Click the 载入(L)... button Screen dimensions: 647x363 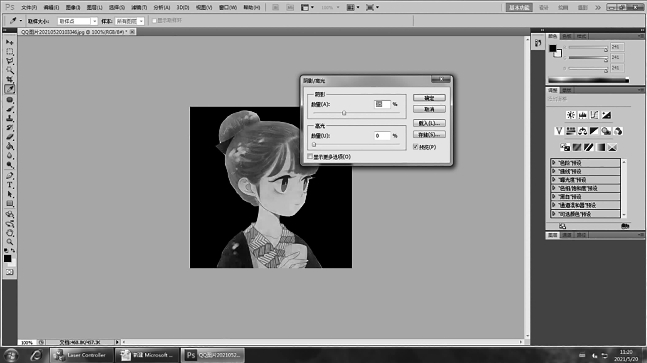click(429, 123)
